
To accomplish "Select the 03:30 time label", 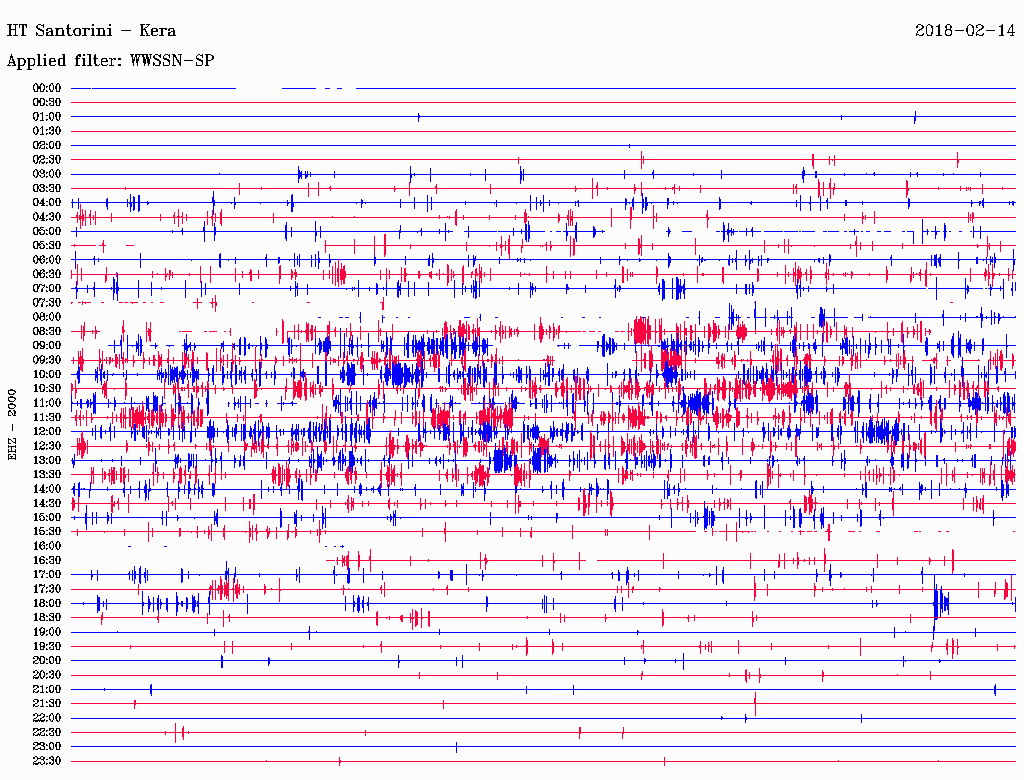I will (47, 189).
